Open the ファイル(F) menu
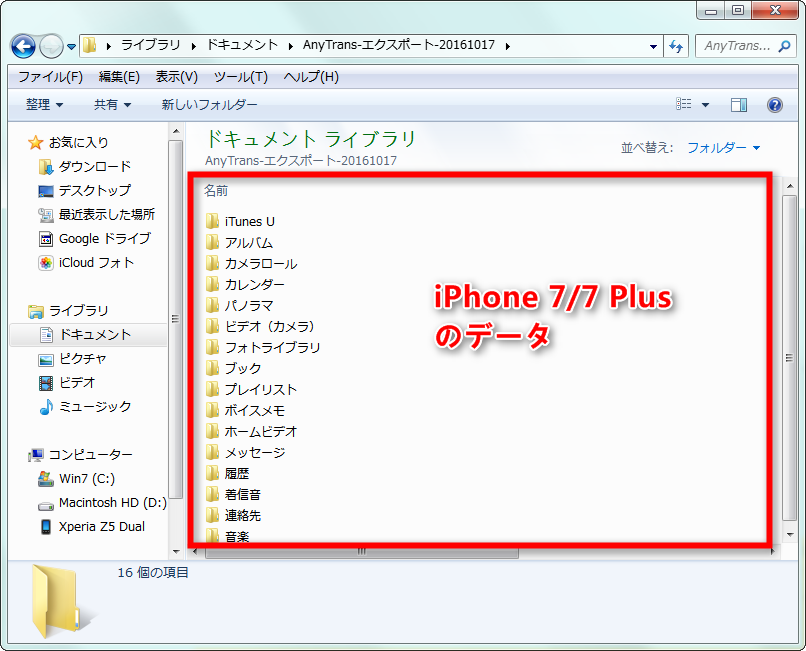 [50, 77]
